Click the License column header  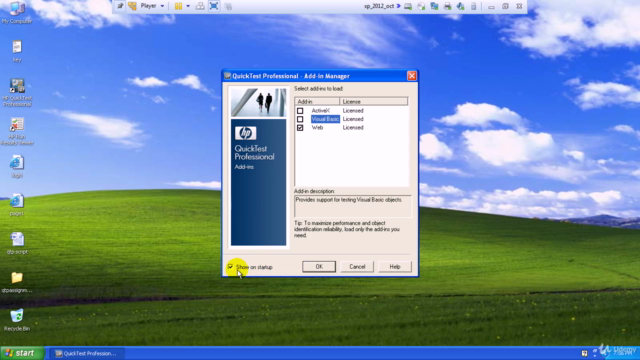(373, 101)
